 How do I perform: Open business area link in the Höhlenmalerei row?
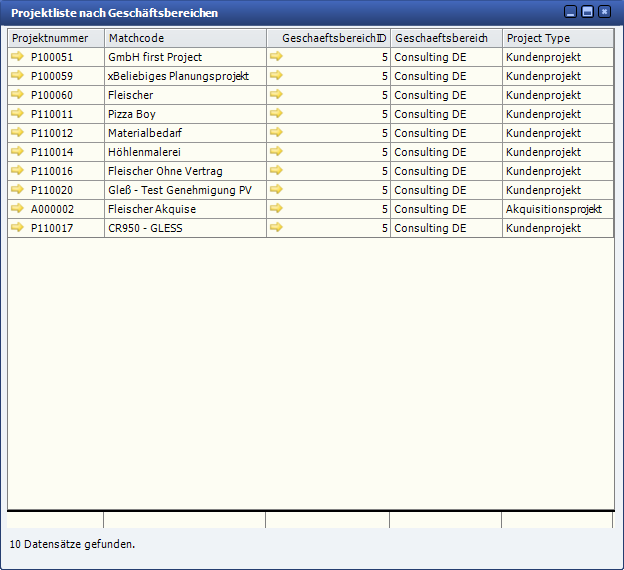point(276,152)
